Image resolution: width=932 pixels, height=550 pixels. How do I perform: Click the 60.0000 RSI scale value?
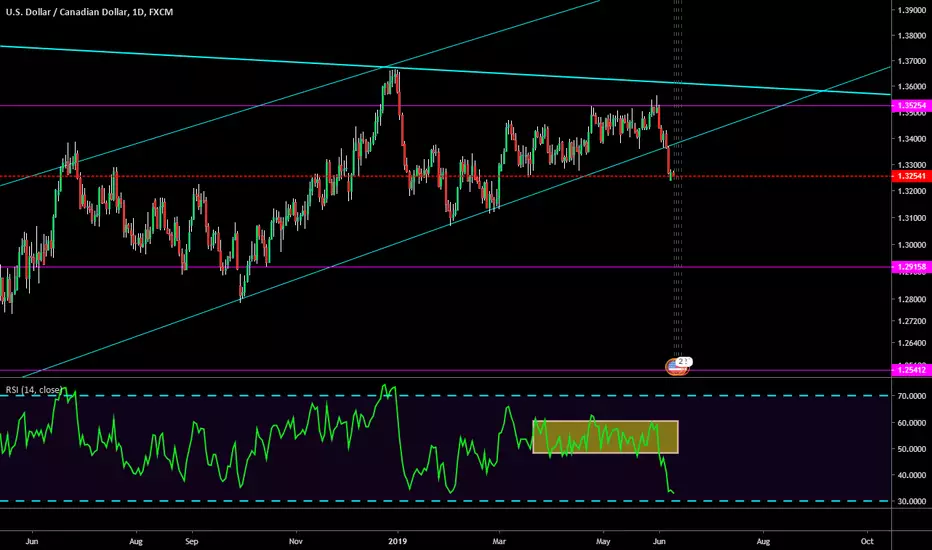point(912,423)
